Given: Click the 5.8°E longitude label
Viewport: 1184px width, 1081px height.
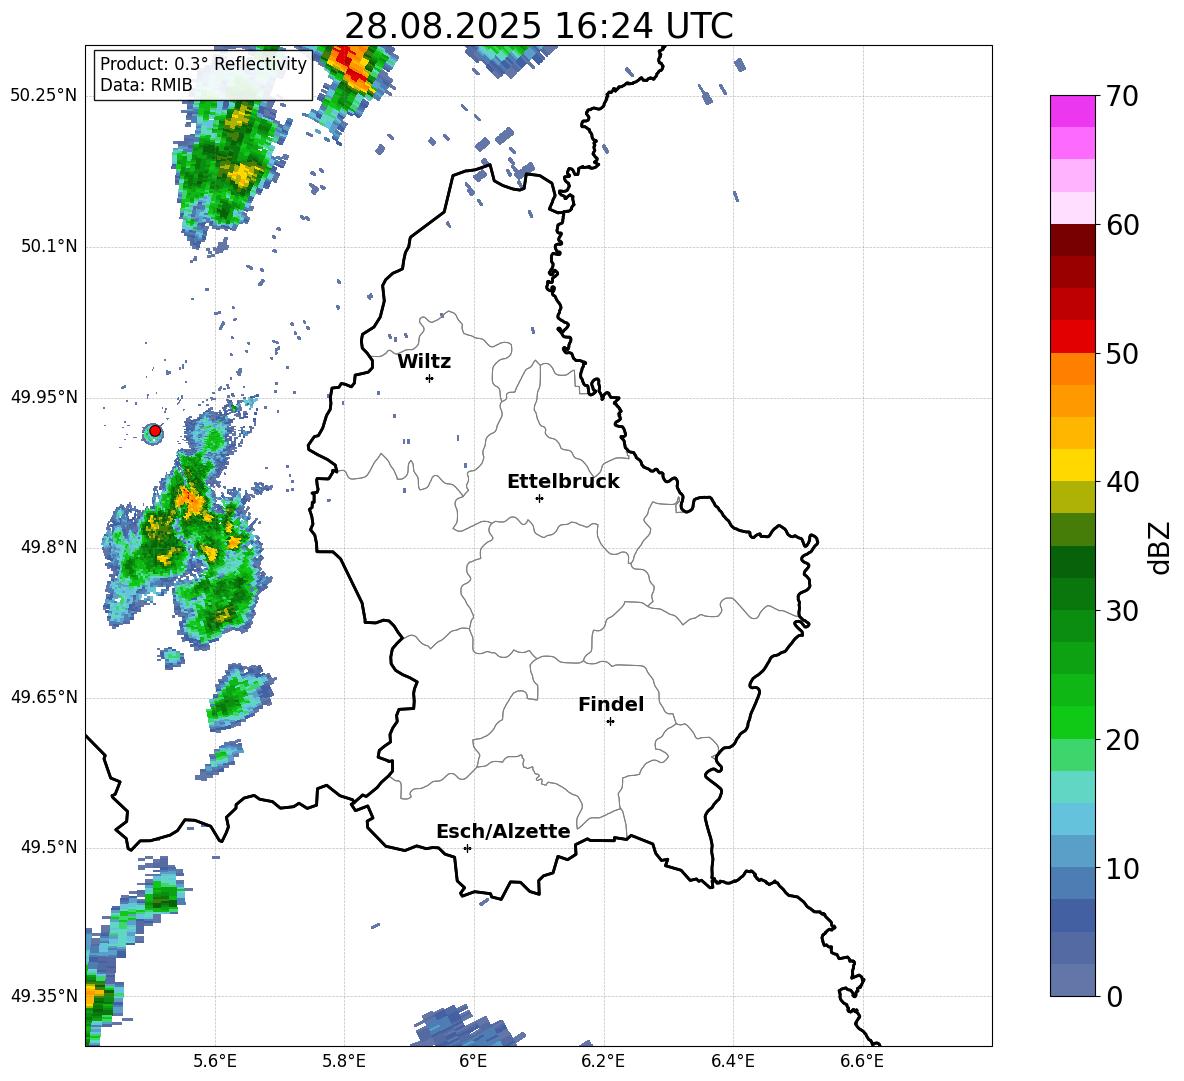Looking at the screenshot, I should (x=344, y=1061).
